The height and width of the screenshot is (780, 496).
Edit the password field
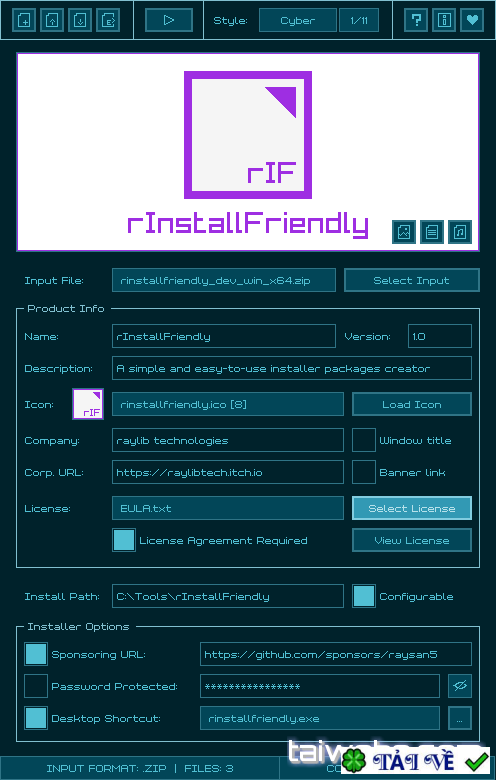pyautogui.click(x=320, y=686)
